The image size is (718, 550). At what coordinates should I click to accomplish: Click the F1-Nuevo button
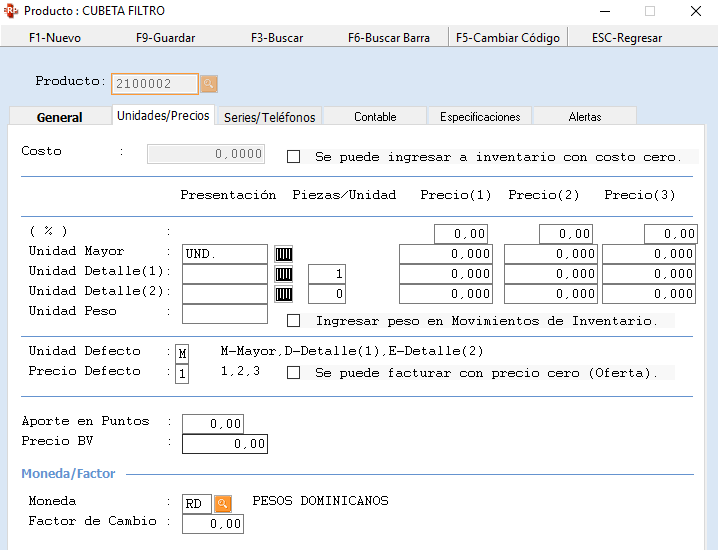pyautogui.click(x=55, y=38)
